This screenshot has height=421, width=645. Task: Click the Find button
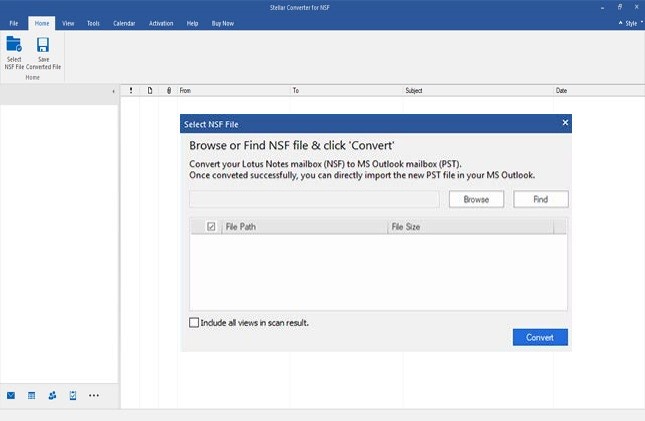coord(541,199)
